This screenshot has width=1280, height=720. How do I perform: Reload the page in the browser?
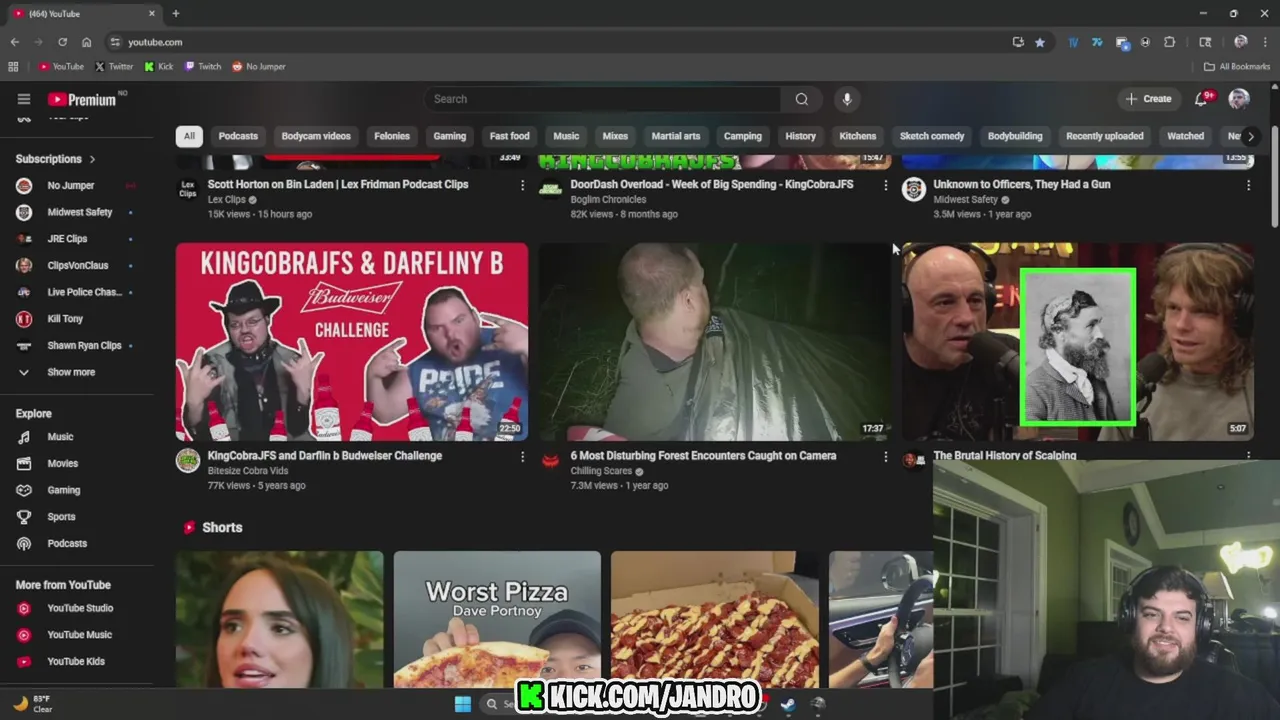click(x=62, y=42)
